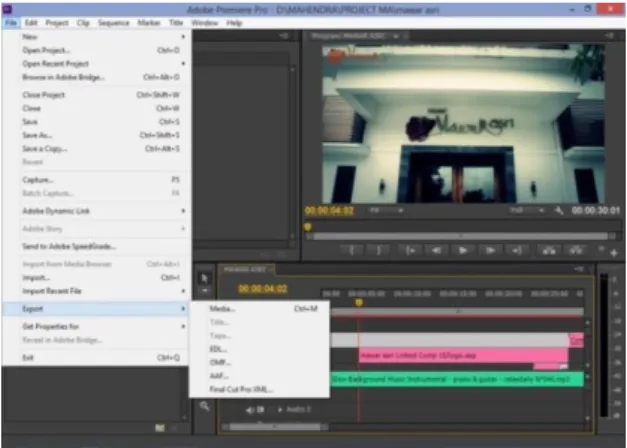Open the Project panel menu icon
The width and height of the screenshot is (627, 448).
pyautogui.click(x=284, y=36)
